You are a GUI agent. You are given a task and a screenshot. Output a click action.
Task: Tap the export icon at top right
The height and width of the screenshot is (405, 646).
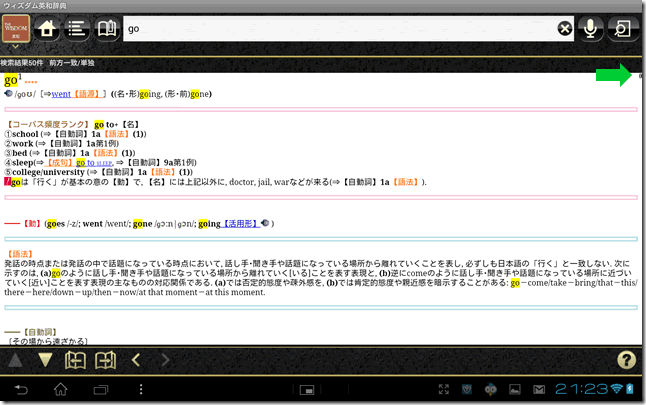[x=624, y=29]
